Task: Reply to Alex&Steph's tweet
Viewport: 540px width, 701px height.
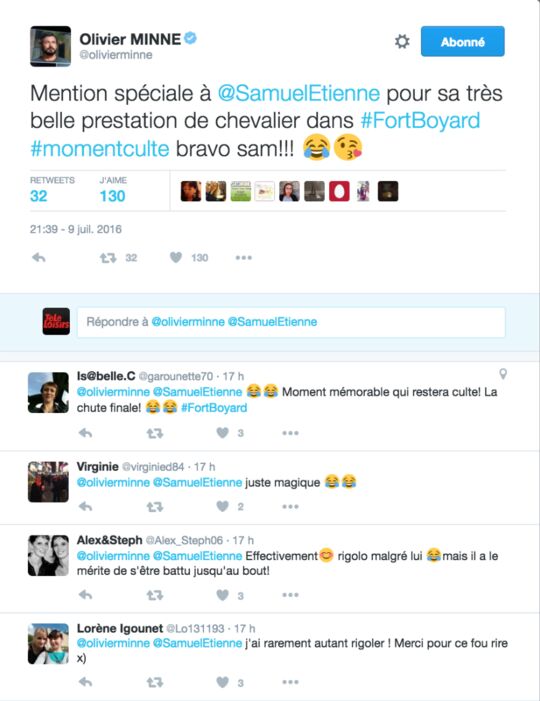Action: click(85, 595)
